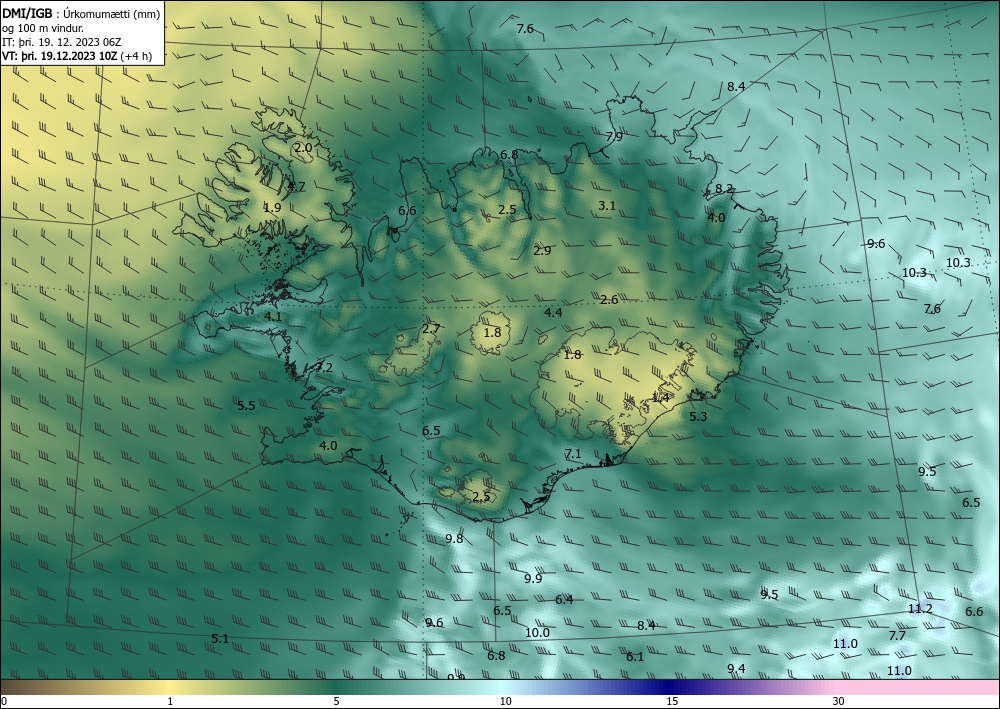Image resolution: width=1000 pixels, height=709 pixels.
Task: Click the 6.1 value near the bottom
Action: point(635,657)
